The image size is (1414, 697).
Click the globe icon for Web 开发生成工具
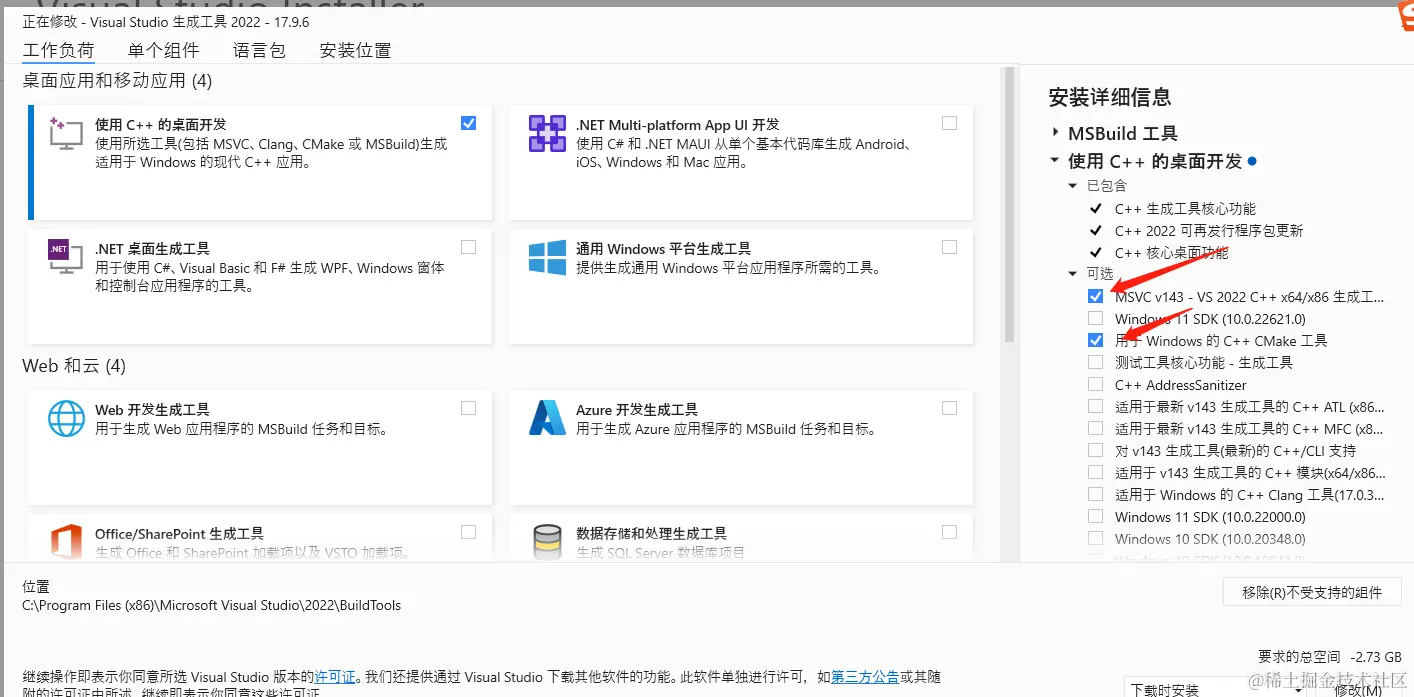coord(66,418)
